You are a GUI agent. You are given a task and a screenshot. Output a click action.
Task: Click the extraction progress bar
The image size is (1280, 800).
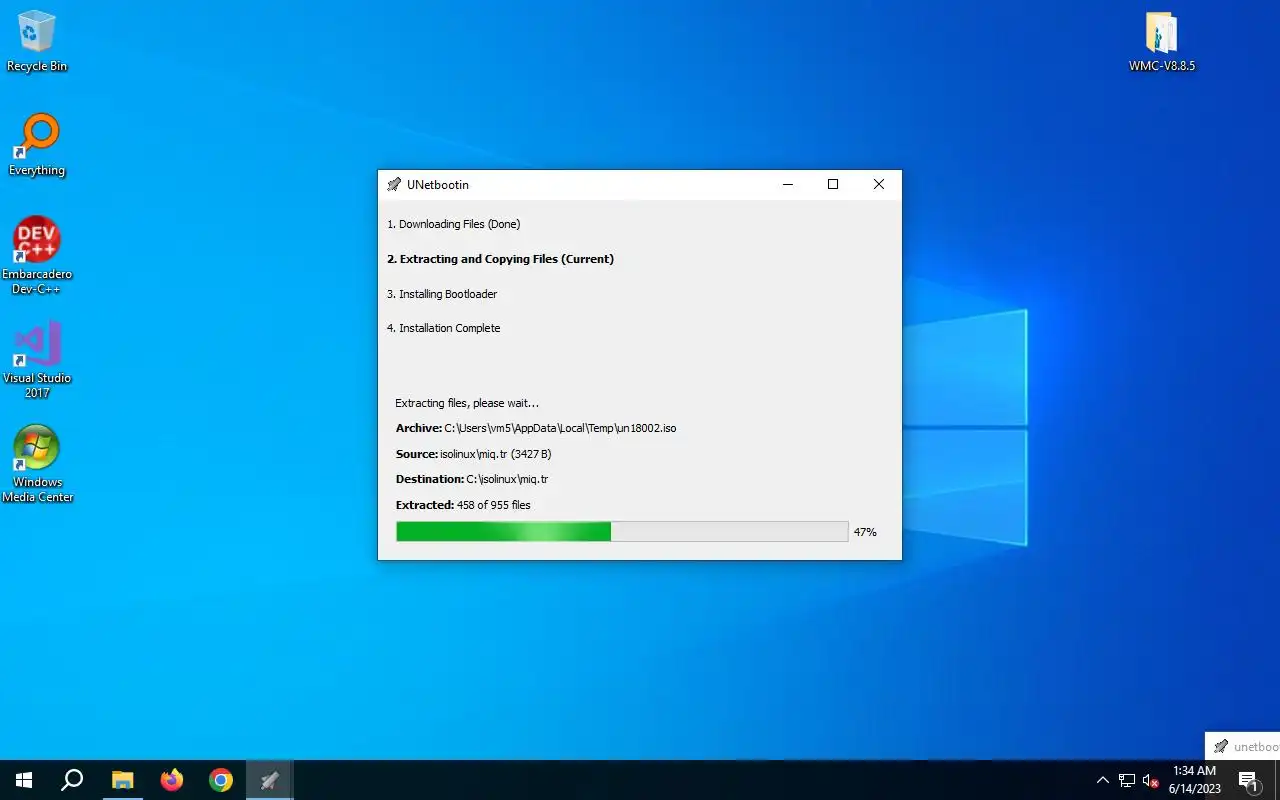[622, 532]
